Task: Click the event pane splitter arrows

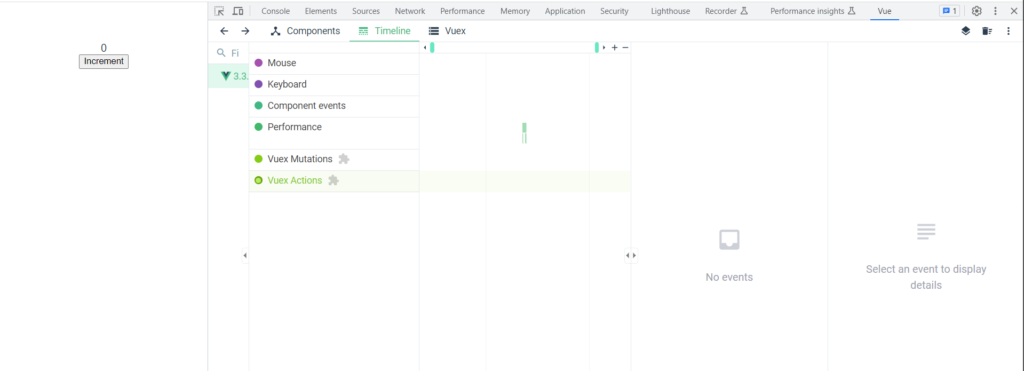Action: pyautogui.click(x=631, y=255)
